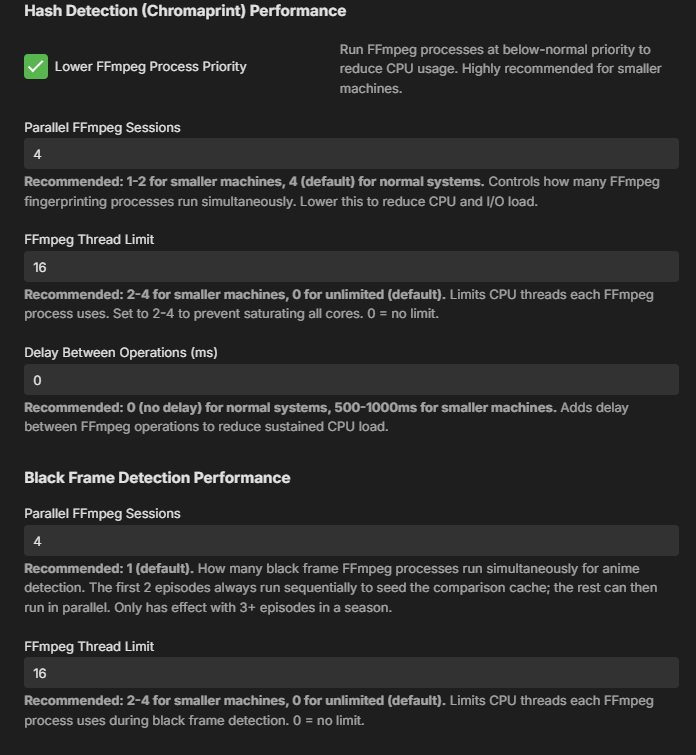
Task: Focus FFmpeg Thread Limit field under Hash Detection
Action: click(x=352, y=267)
